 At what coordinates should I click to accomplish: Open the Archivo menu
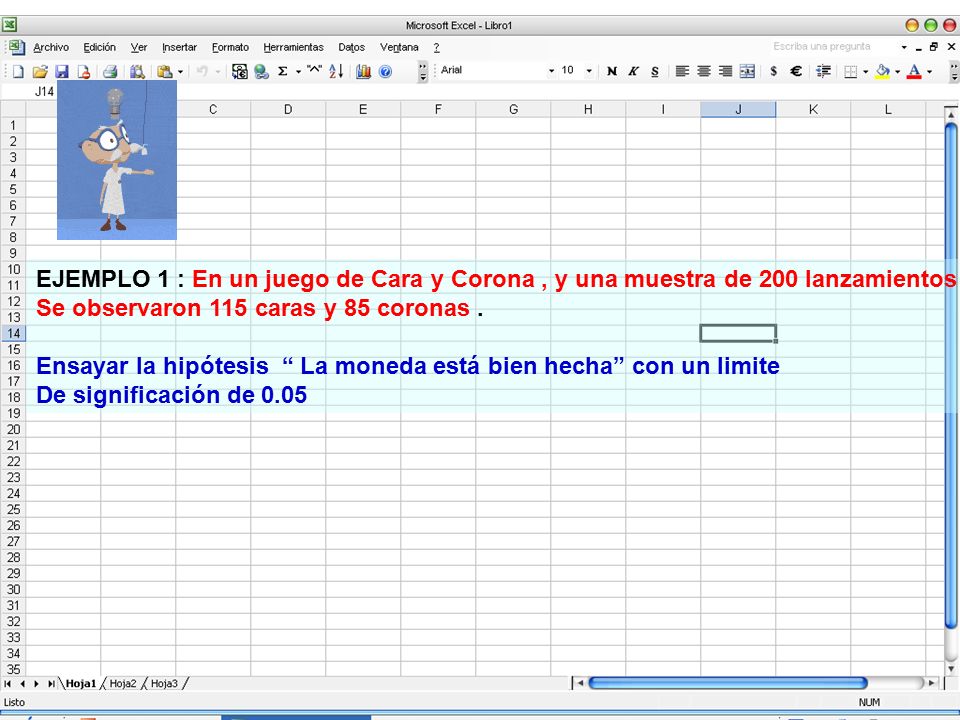(51, 47)
